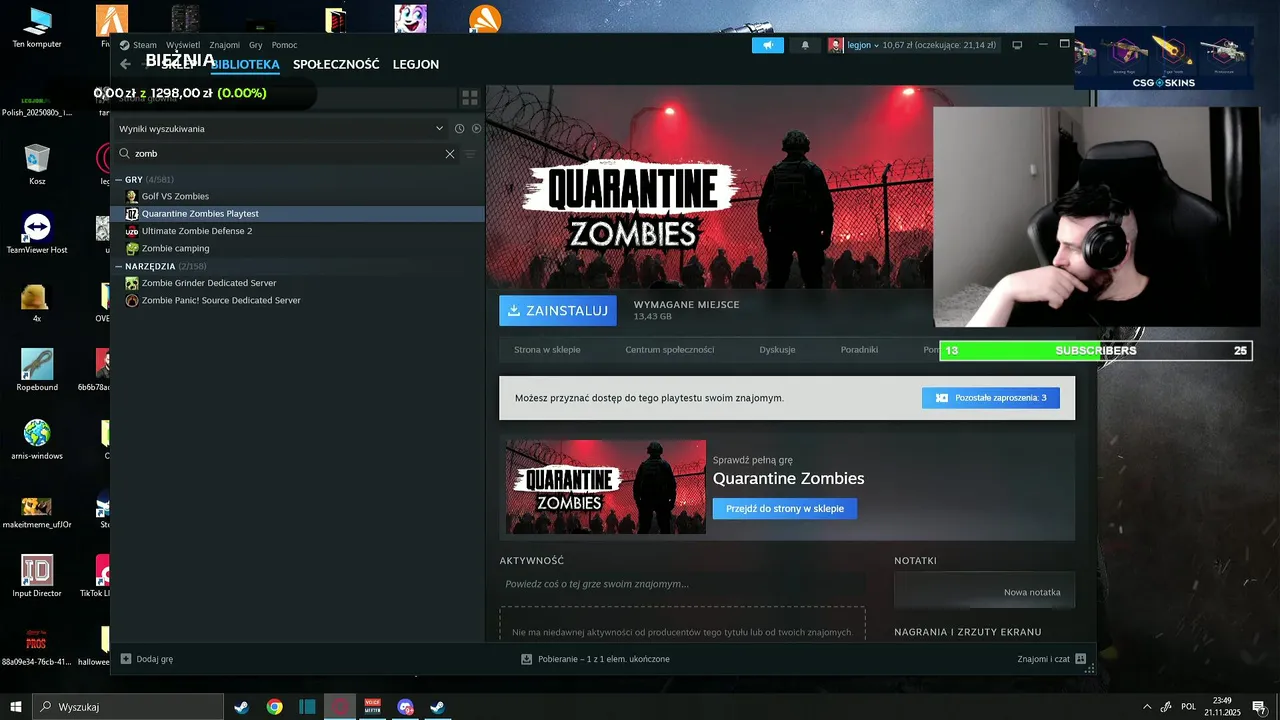Open arnis-windows desktop icon
Image resolution: width=1280 pixels, height=720 pixels.
pyautogui.click(x=37, y=440)
